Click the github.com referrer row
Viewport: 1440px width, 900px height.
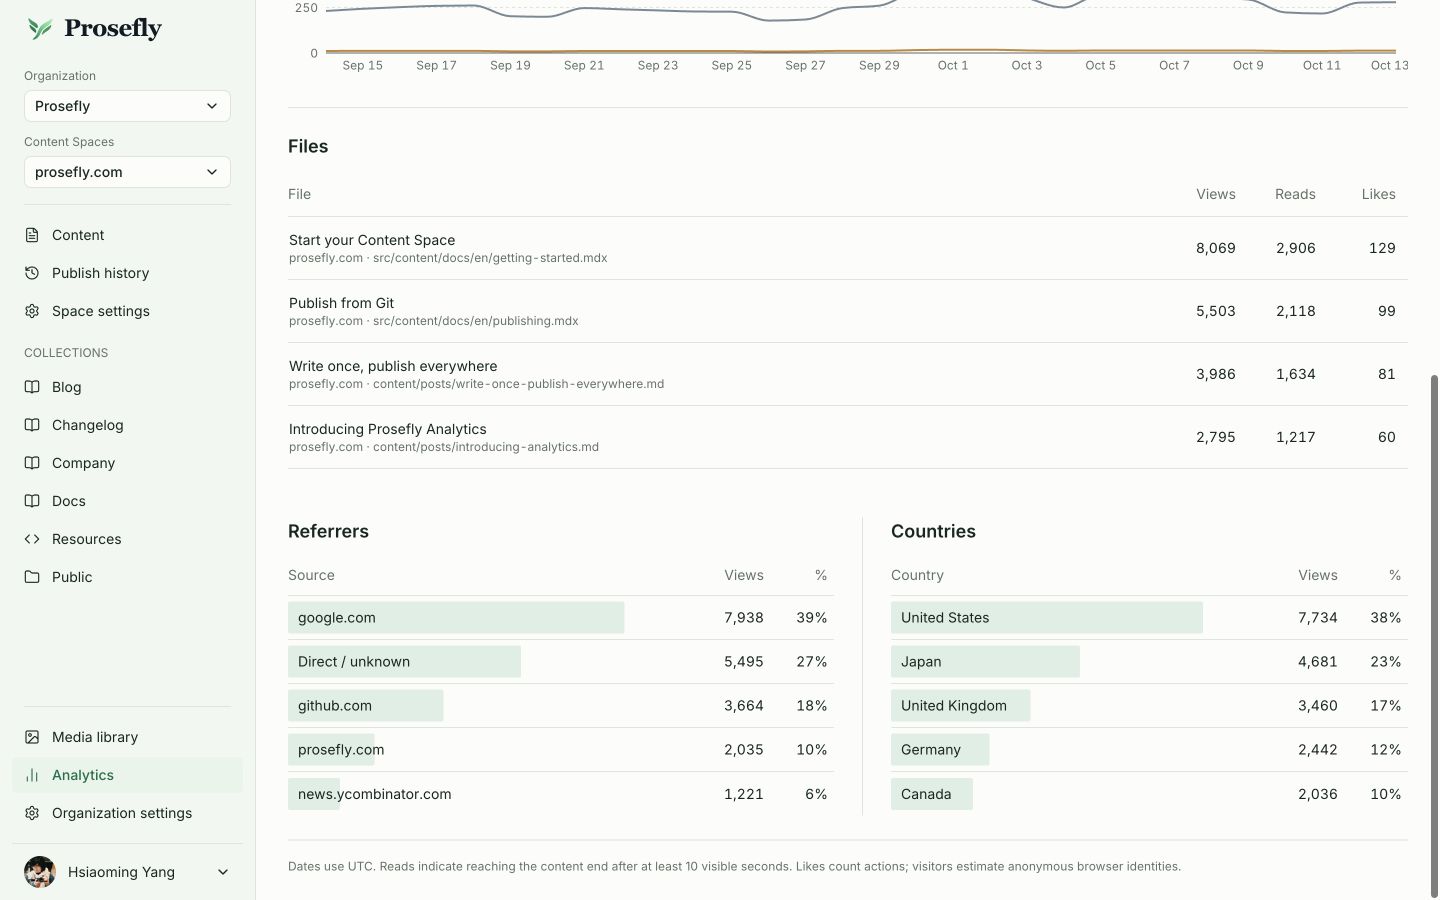click(x=561, y=706)
